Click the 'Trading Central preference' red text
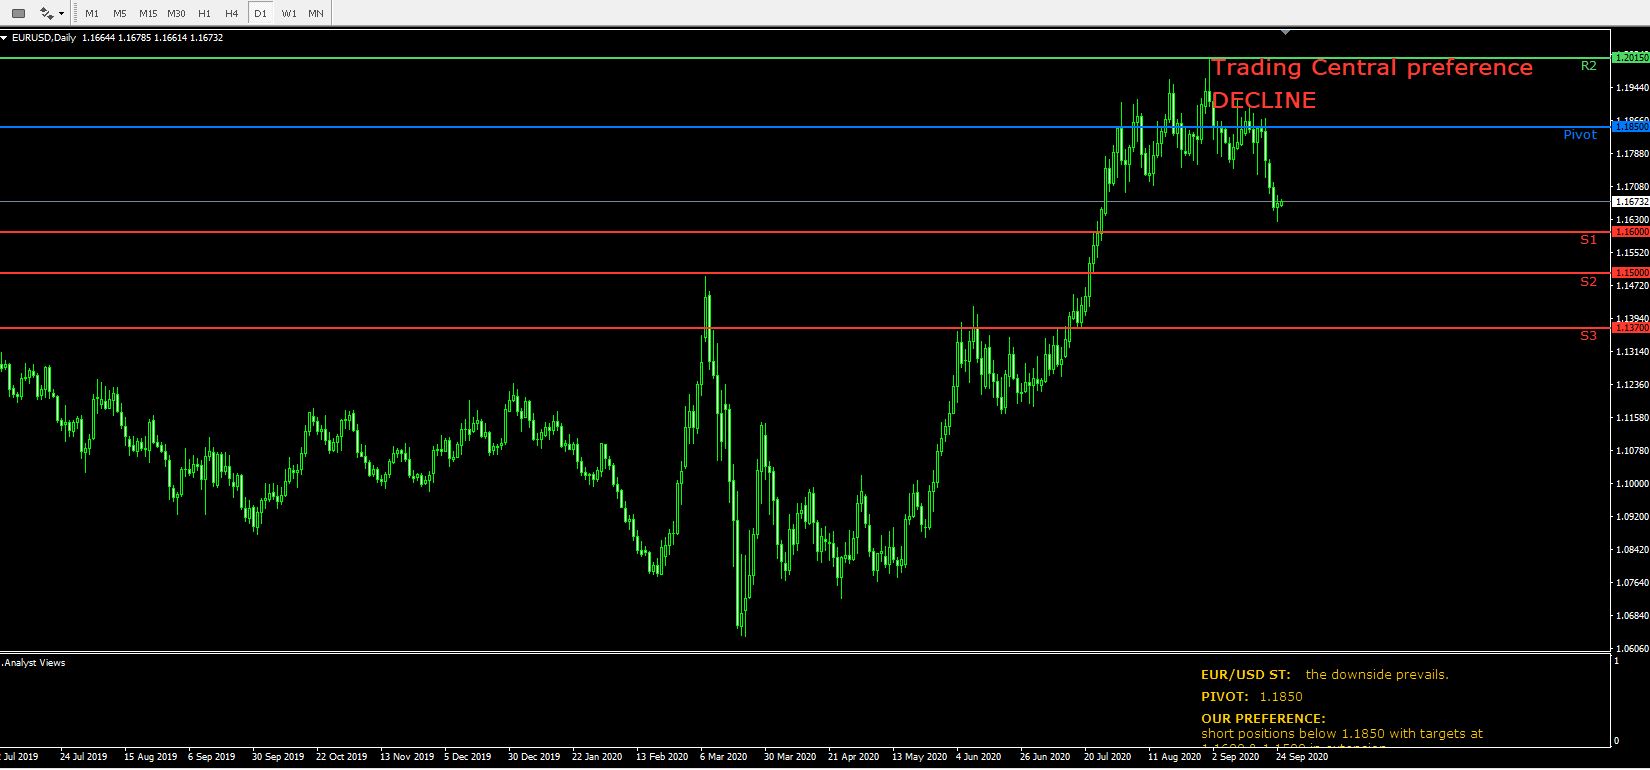The height and width of the screenshot is (770, 1650). pos(1372,68)
